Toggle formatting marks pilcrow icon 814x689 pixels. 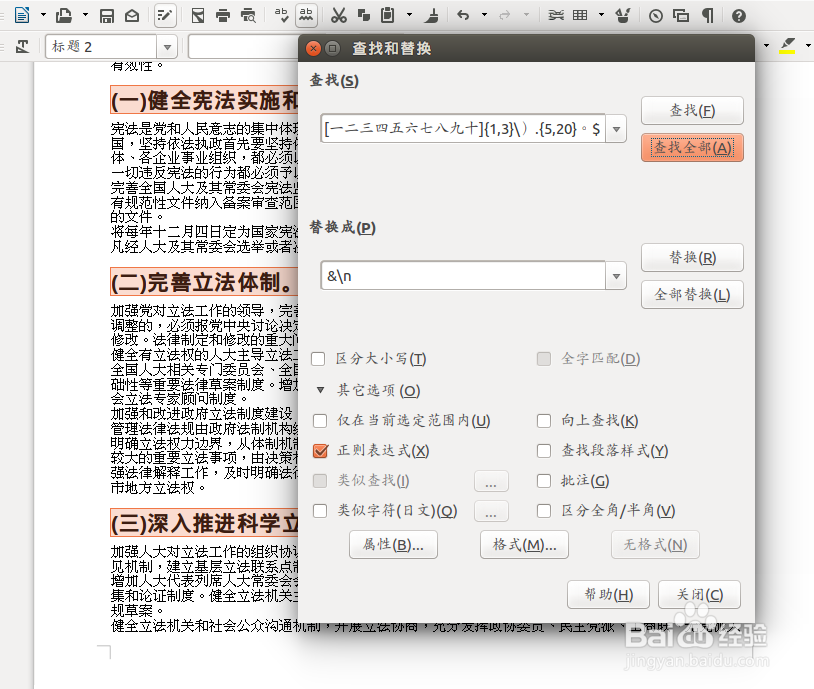(707, 16)
